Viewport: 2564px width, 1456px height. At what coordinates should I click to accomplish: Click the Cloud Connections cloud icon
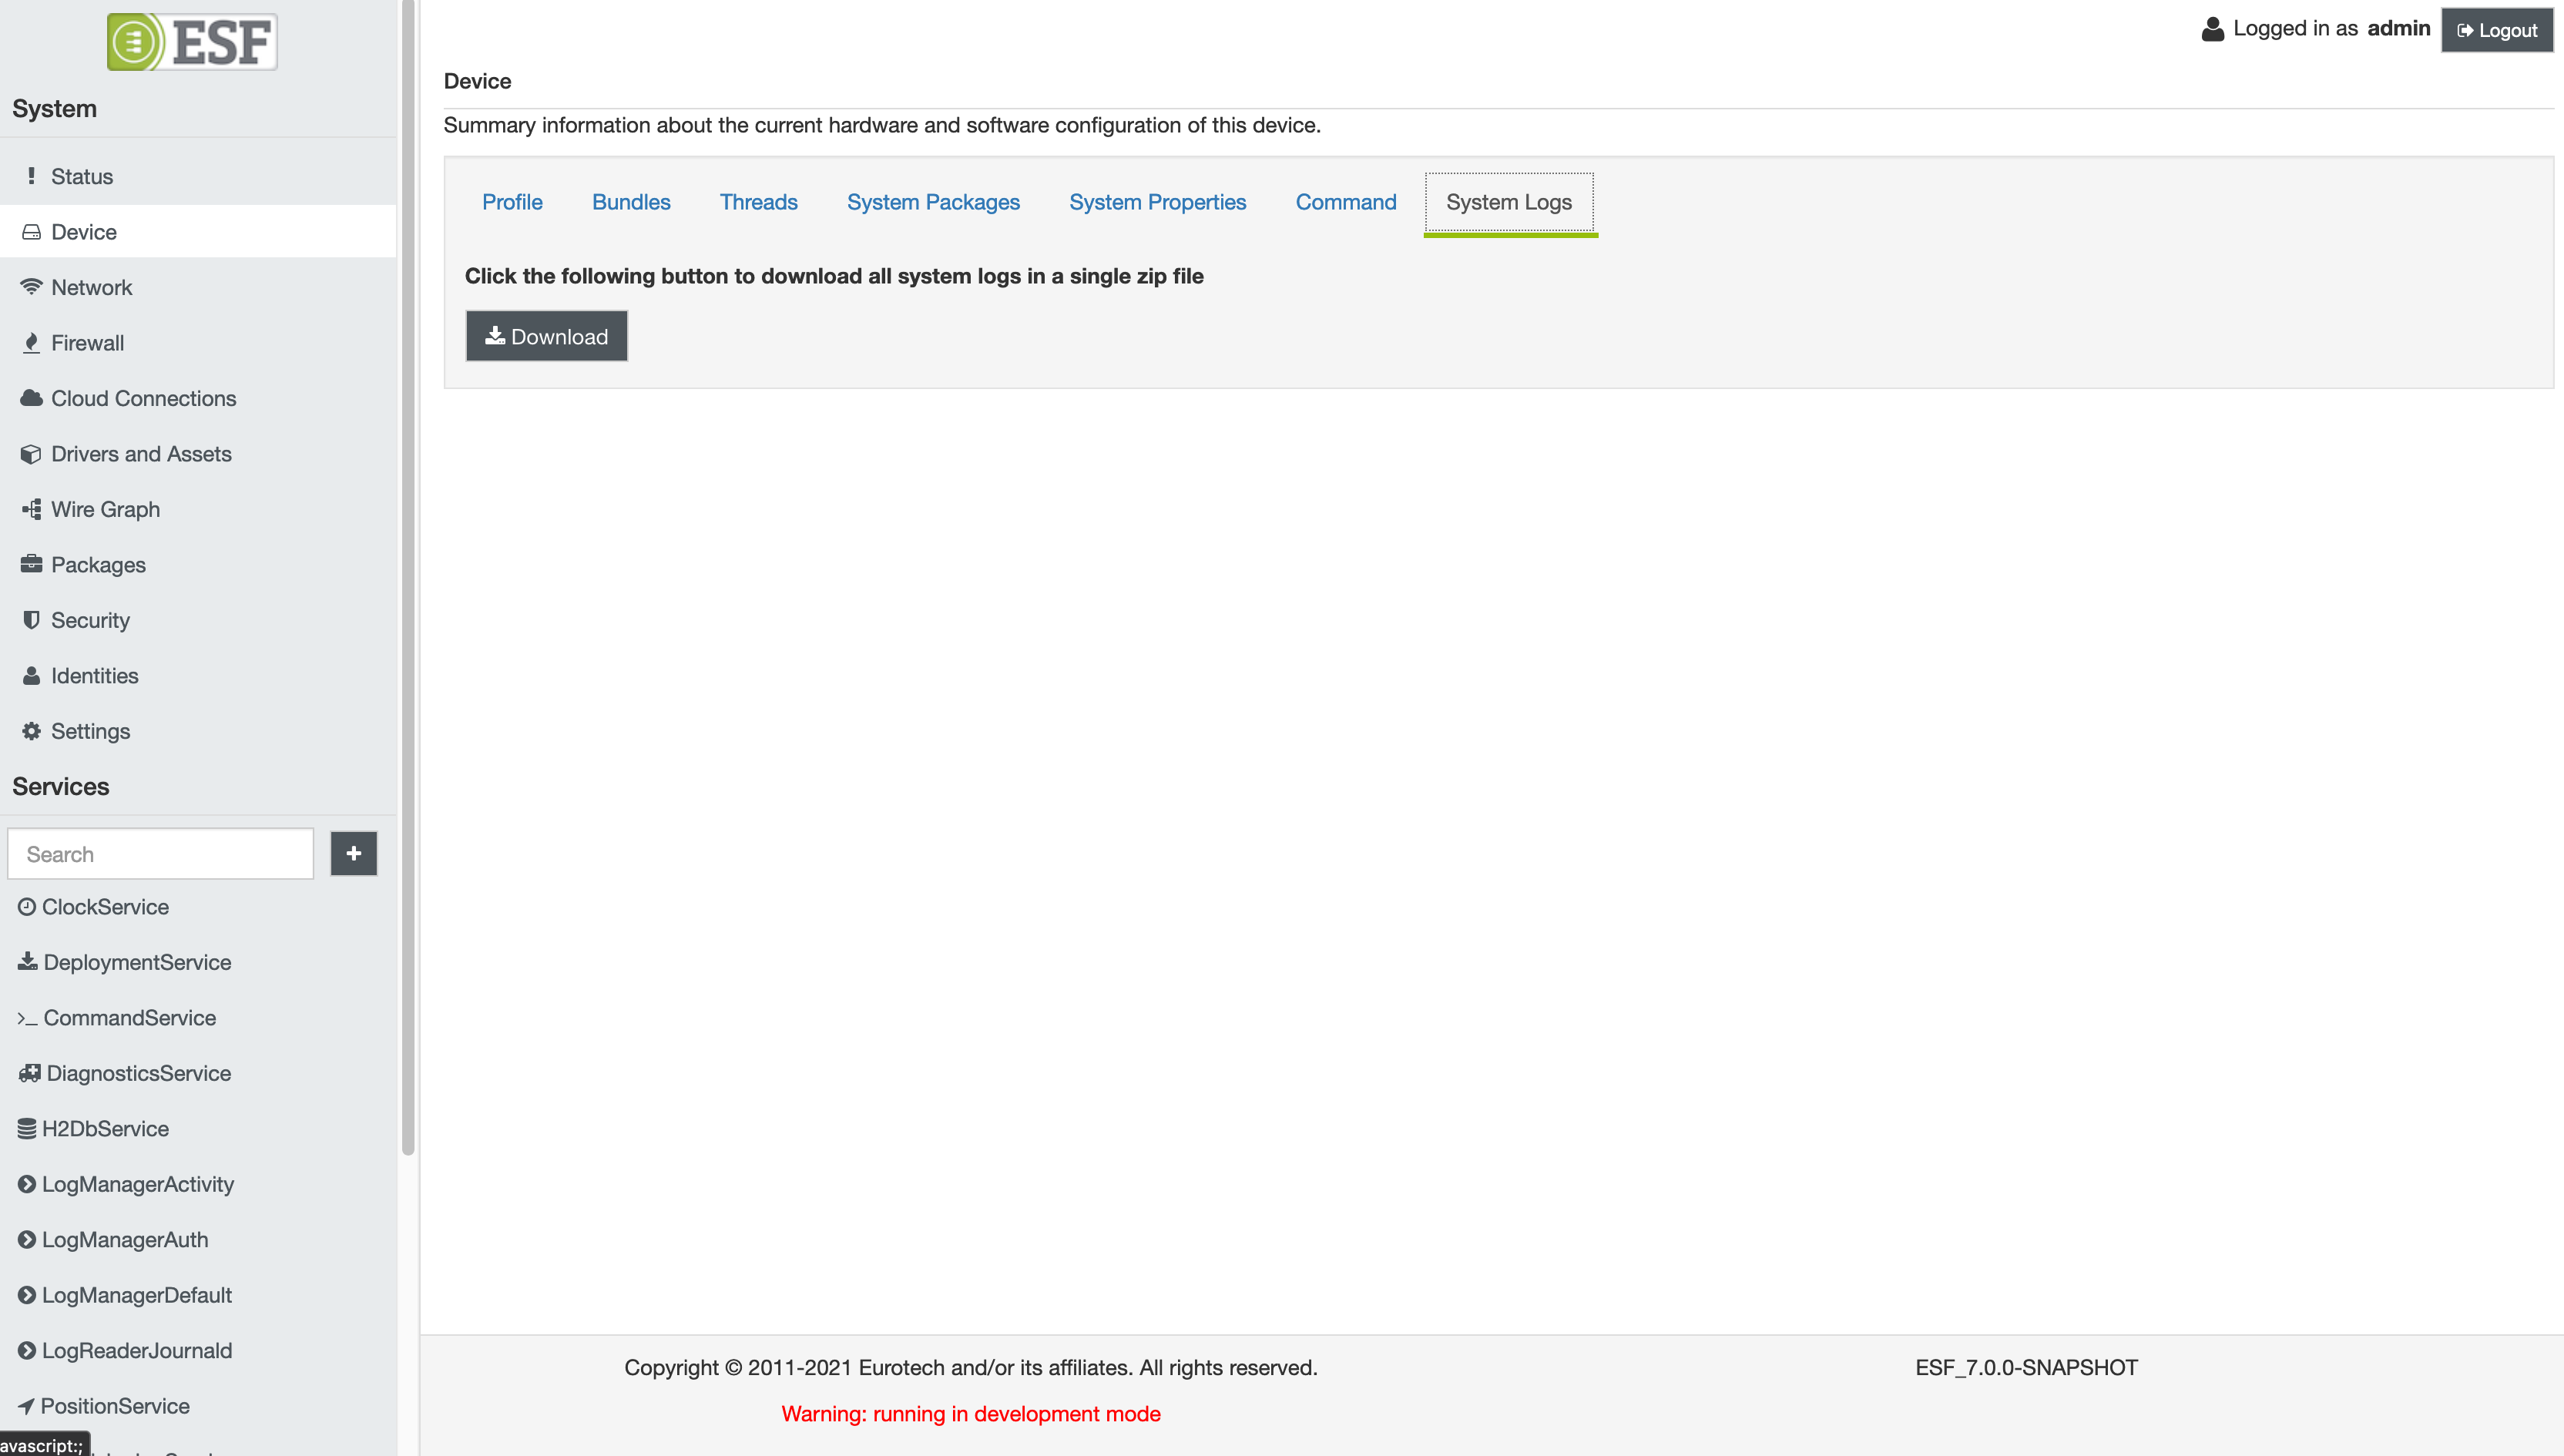[x=31, y=398]
